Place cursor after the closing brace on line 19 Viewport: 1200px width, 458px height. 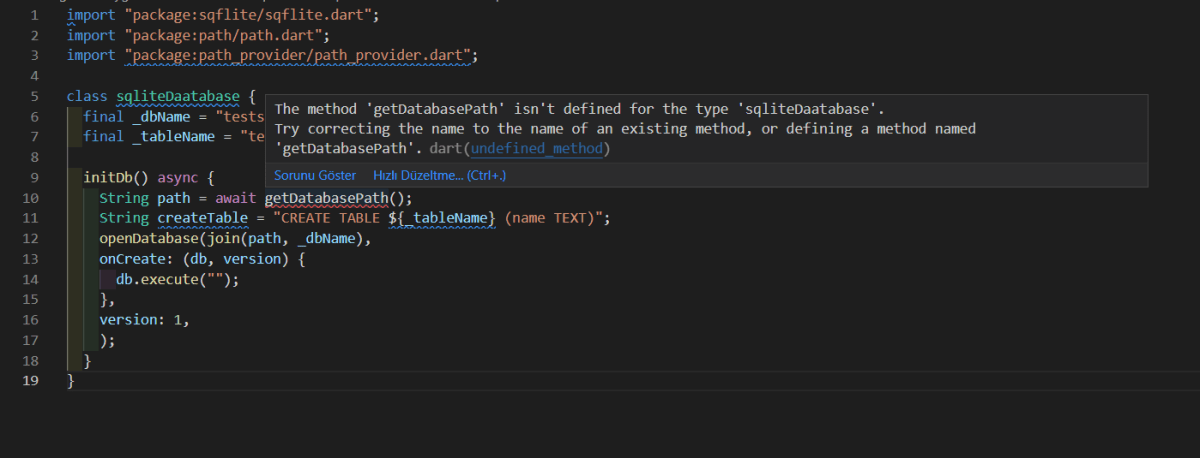pyautogui.click(x=76, y=381)
